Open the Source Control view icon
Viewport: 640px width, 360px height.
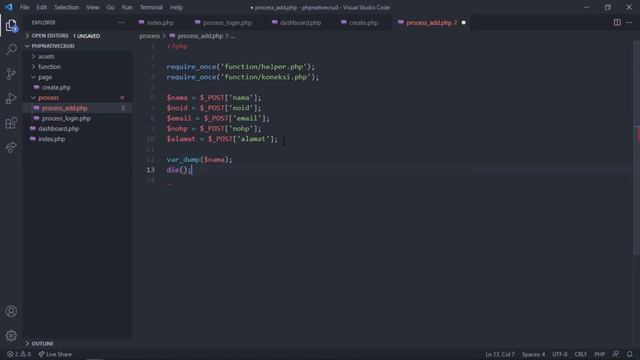(x=11, y=74)
